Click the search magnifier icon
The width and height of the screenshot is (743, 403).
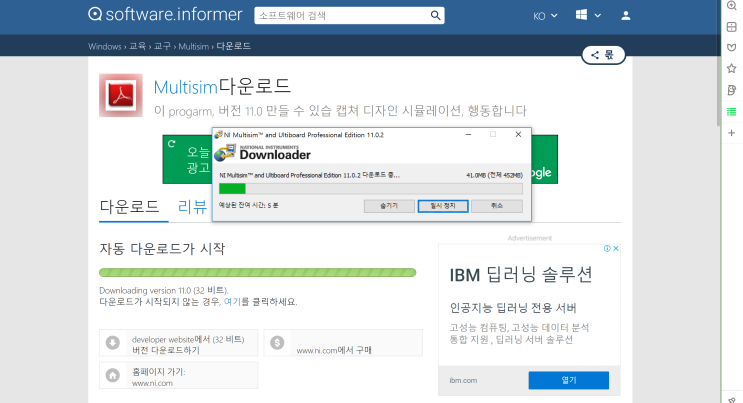click(435, 15)
